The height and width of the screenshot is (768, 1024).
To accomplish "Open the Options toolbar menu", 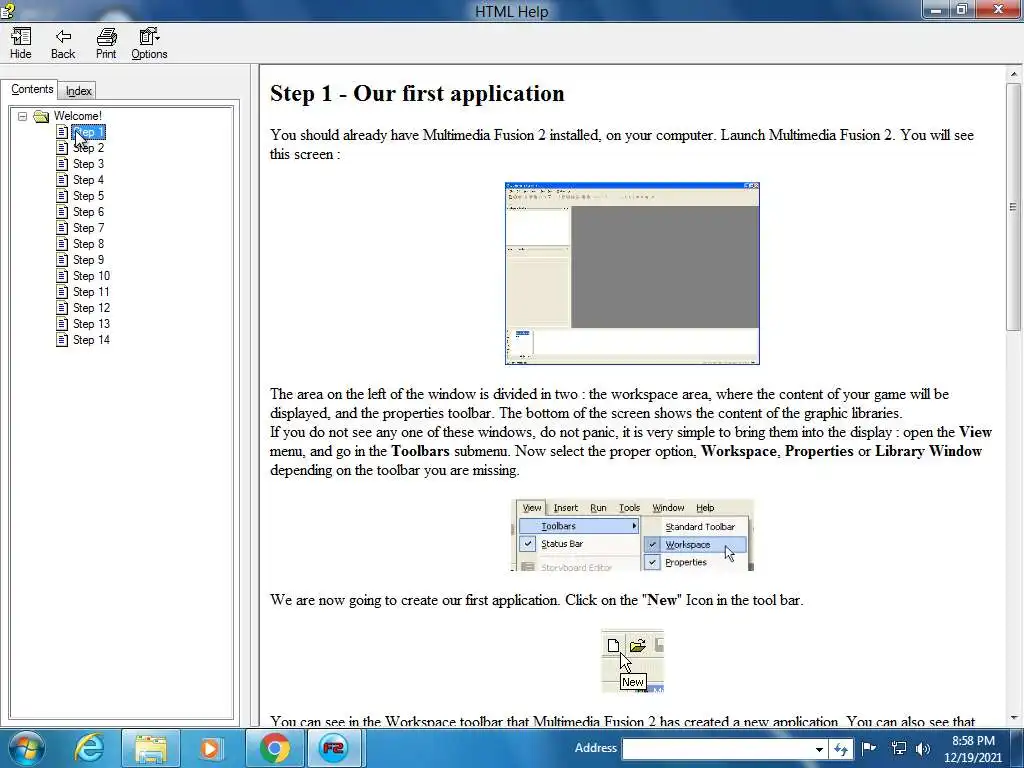I will coord(149,44).
